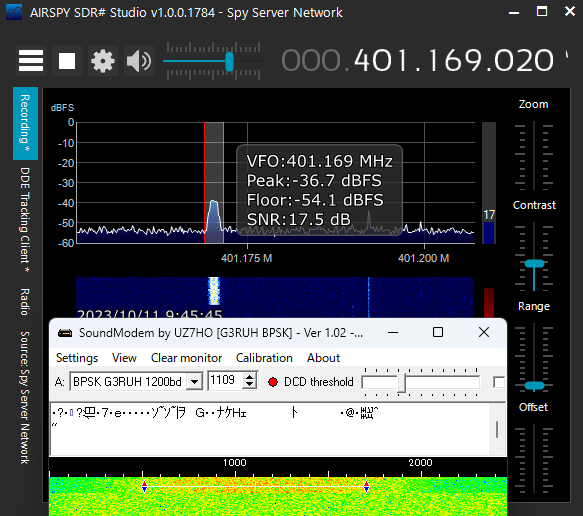Adjust the DCD threshold slider
Image resolution: width=583 pixels, height=516 pixels.
[x=402, y=382]
